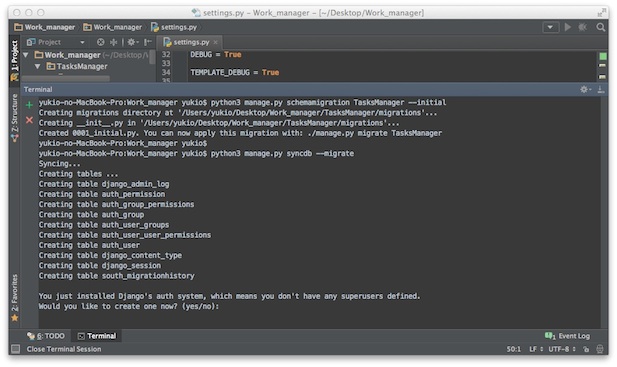617x367 pixels.
Task: Click the inspector hector icon in status bar
Action: coord(600,349)
